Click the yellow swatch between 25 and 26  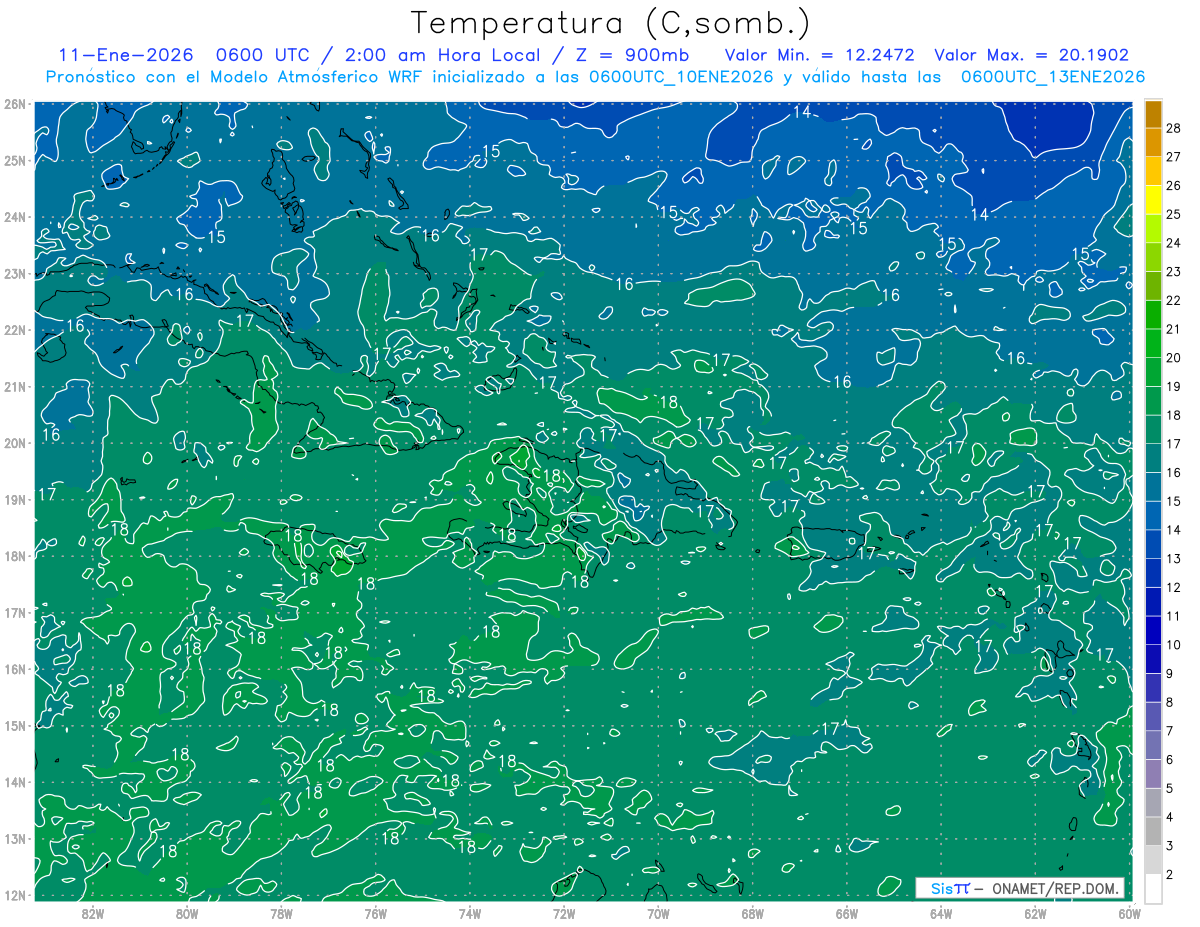pos(1153,199)
